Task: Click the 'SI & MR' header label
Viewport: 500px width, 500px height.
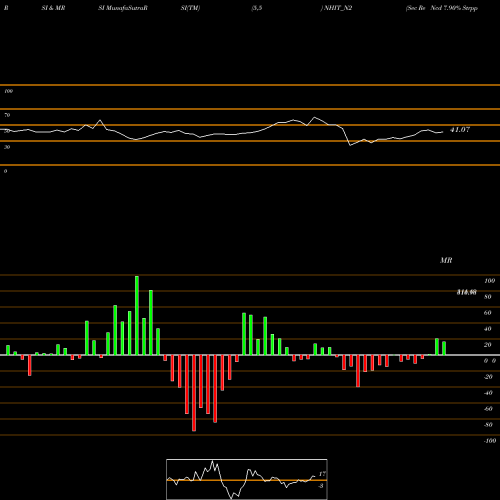Action: pyautogui.click(x=53, y=8)
